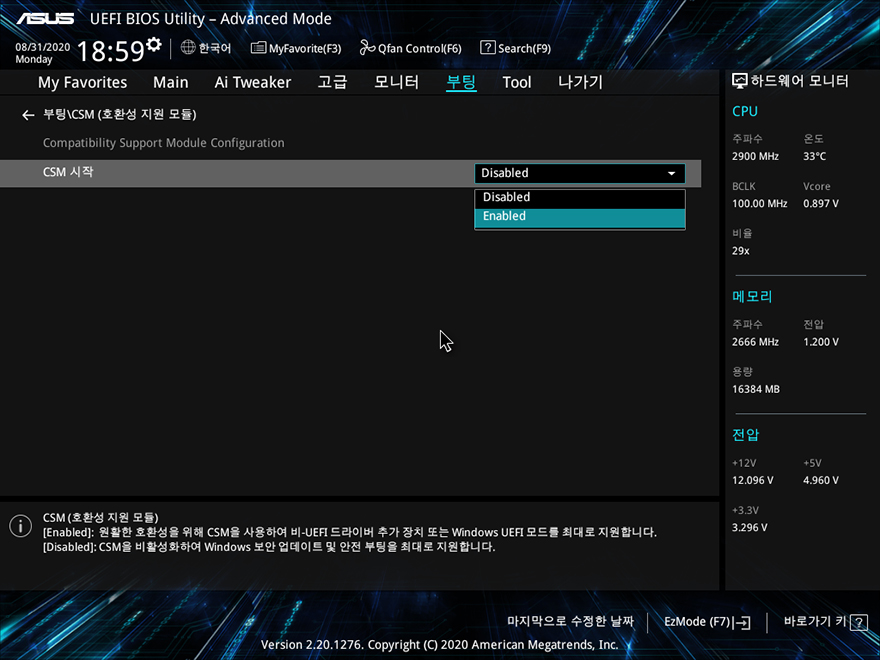Click 마지막으로 수정한 날짜 at the bottom
880x660 pixels.
coord(570,621)
